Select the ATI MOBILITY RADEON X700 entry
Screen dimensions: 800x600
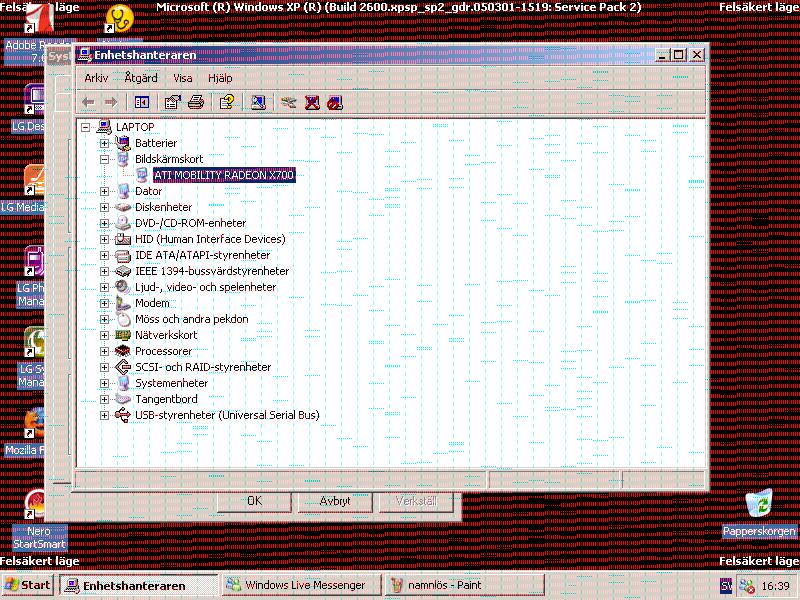coord(224,175)
